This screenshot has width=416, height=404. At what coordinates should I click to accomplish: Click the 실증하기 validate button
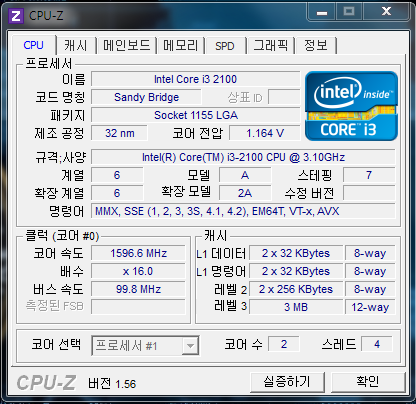[x=287, y=382]
